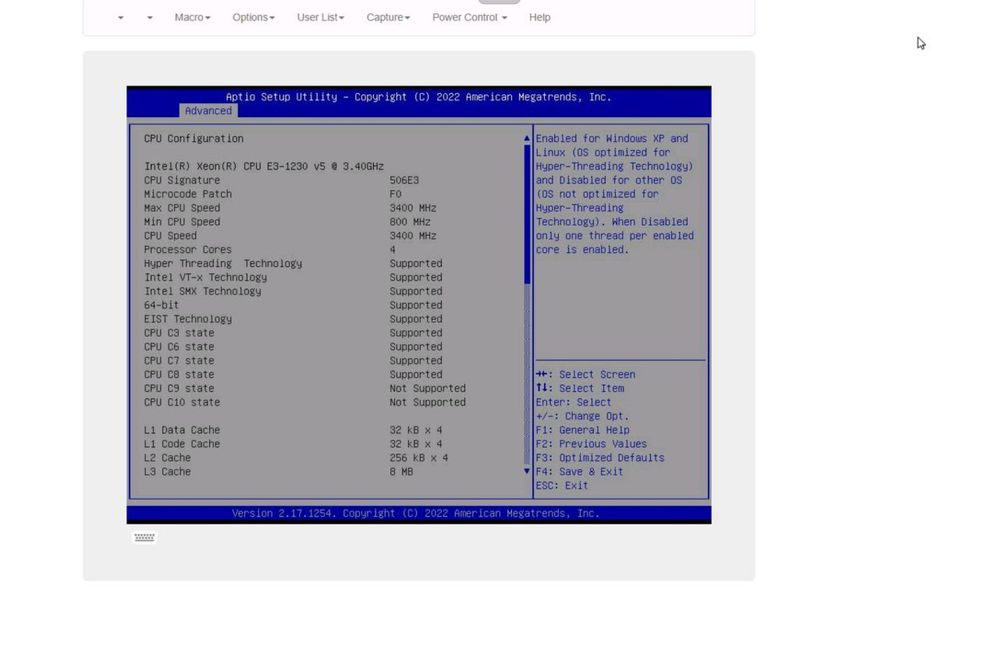The width and height of the screenshot is (999, 657).
Task: Click the CPU C9 state row
Action: point(305,388)
